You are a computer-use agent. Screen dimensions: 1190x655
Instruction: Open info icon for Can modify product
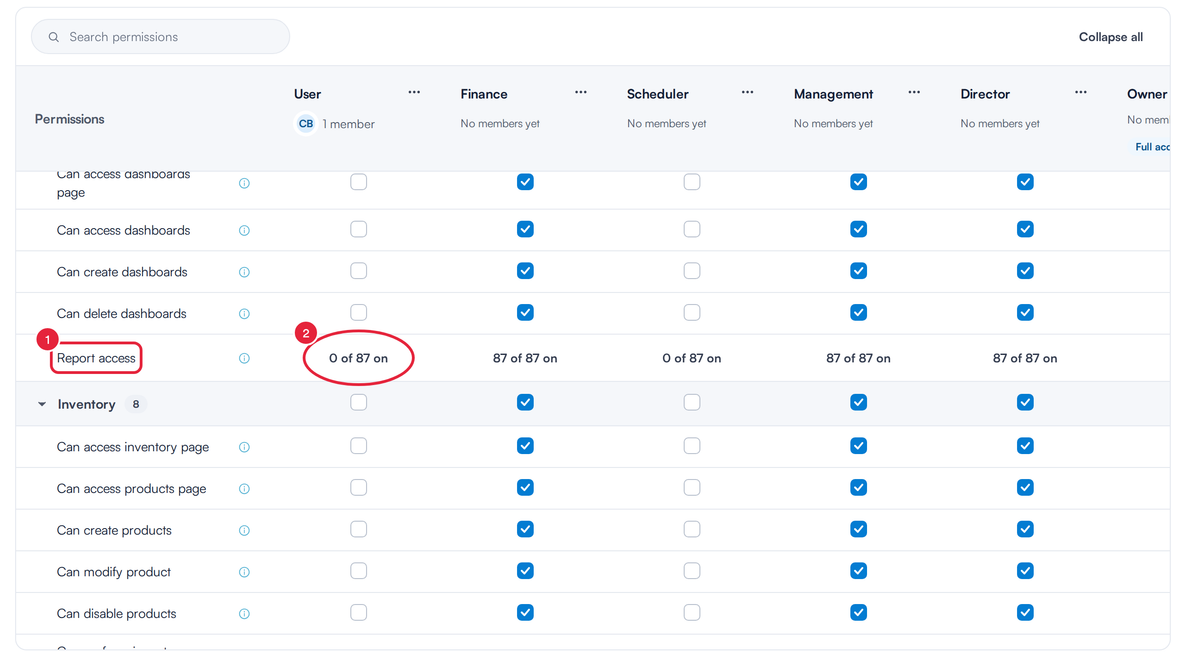pos(244,573)
